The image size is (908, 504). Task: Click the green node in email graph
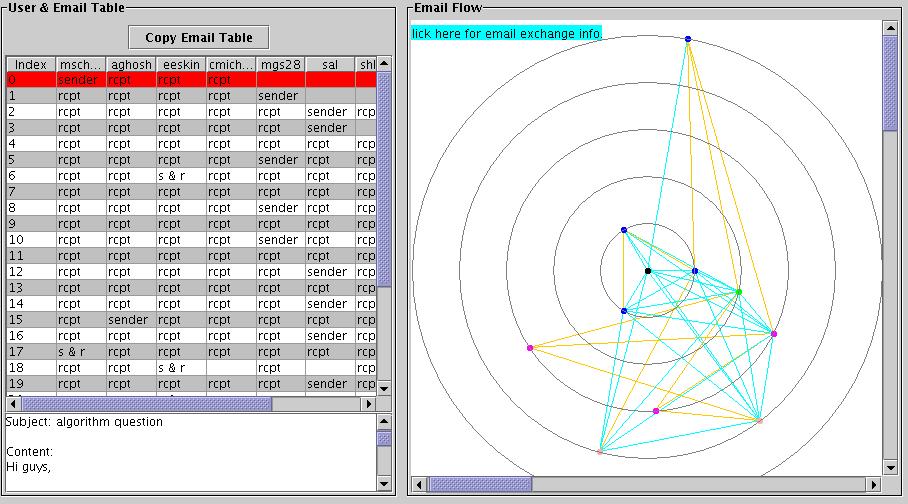click(739, 292)
